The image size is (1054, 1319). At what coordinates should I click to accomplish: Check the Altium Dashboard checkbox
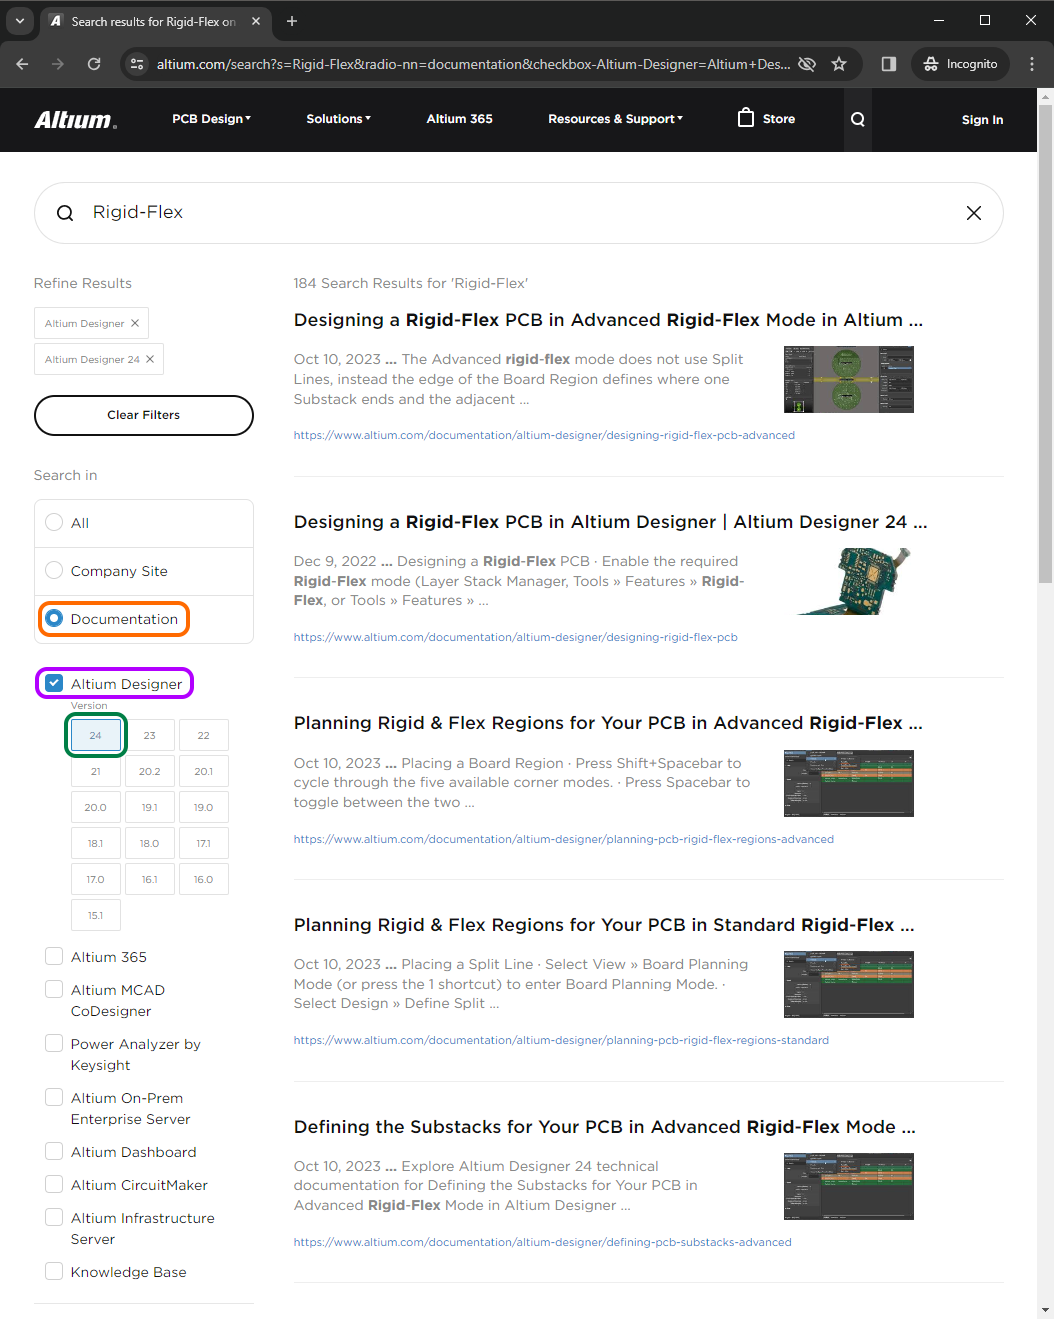(54, 1152)
